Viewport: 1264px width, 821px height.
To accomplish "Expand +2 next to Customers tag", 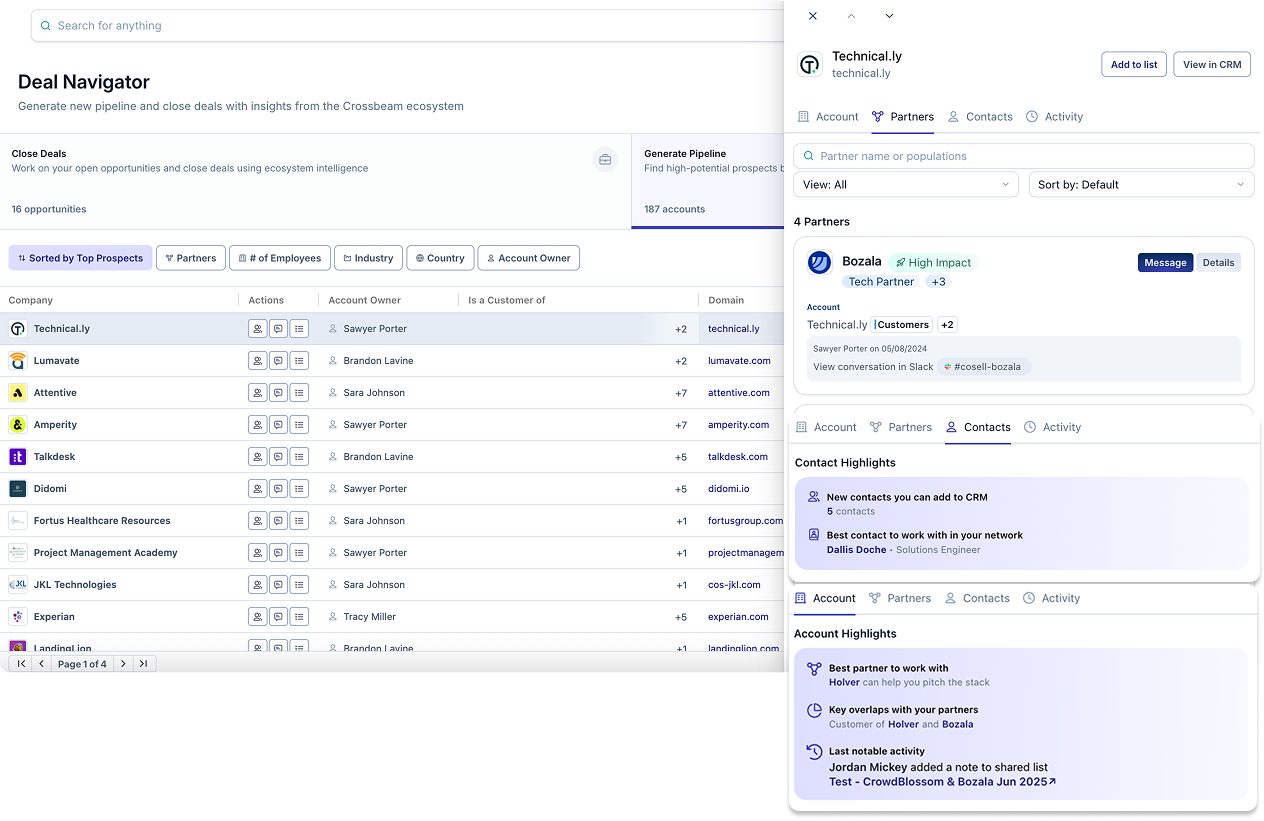I will click(x=947, y=325).
